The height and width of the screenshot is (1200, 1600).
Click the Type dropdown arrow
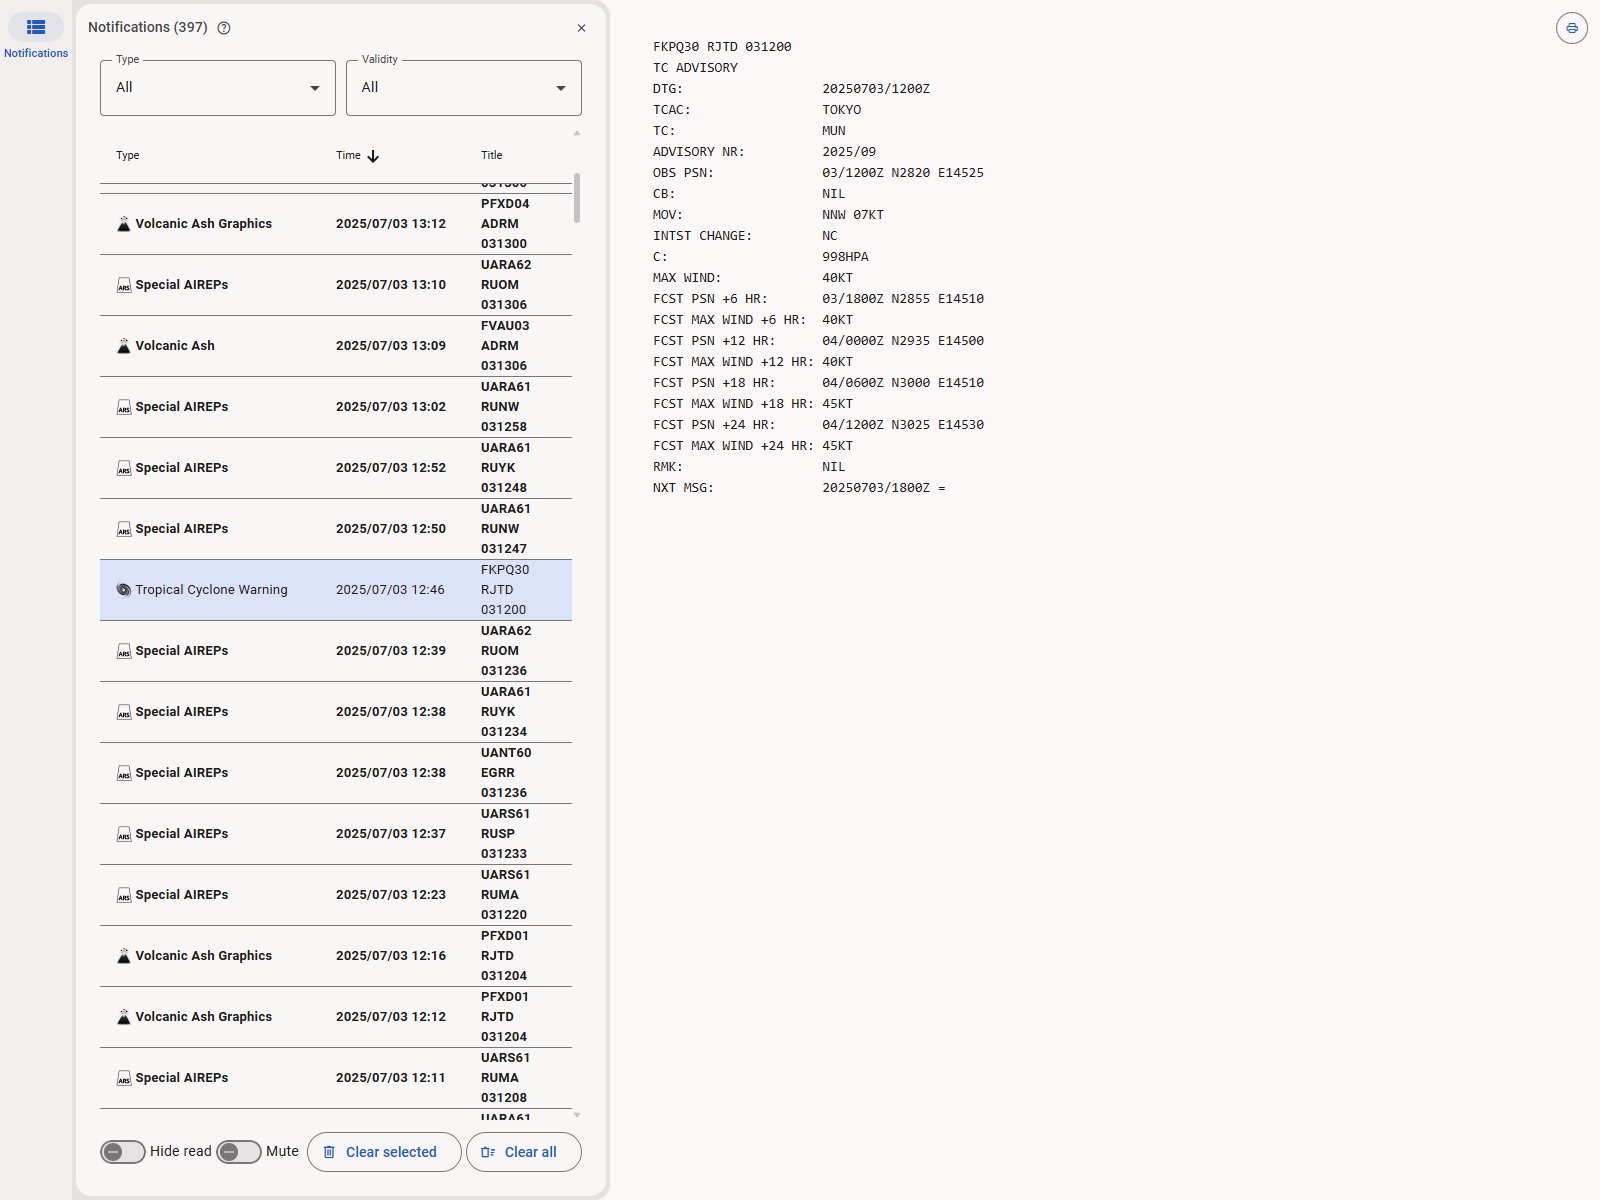[315, 88]
